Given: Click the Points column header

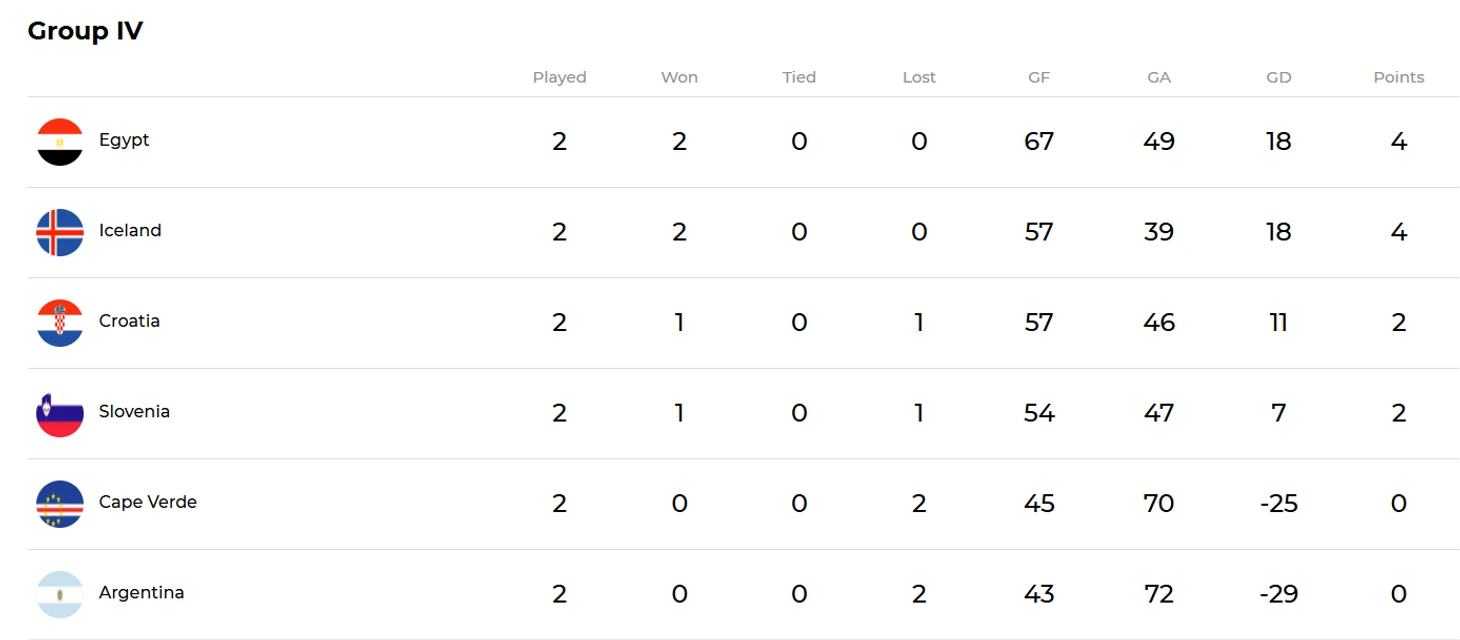Looking at the screenshot, I should coord(1398,77).
